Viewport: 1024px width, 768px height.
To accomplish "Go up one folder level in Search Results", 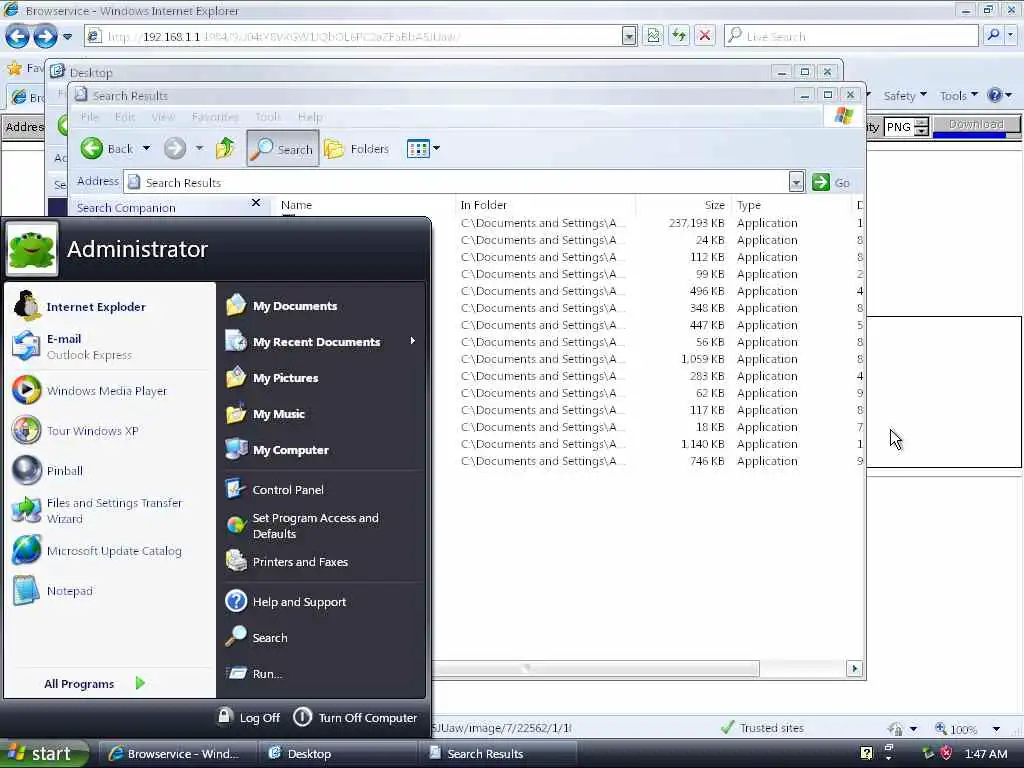I will point(225,148).
